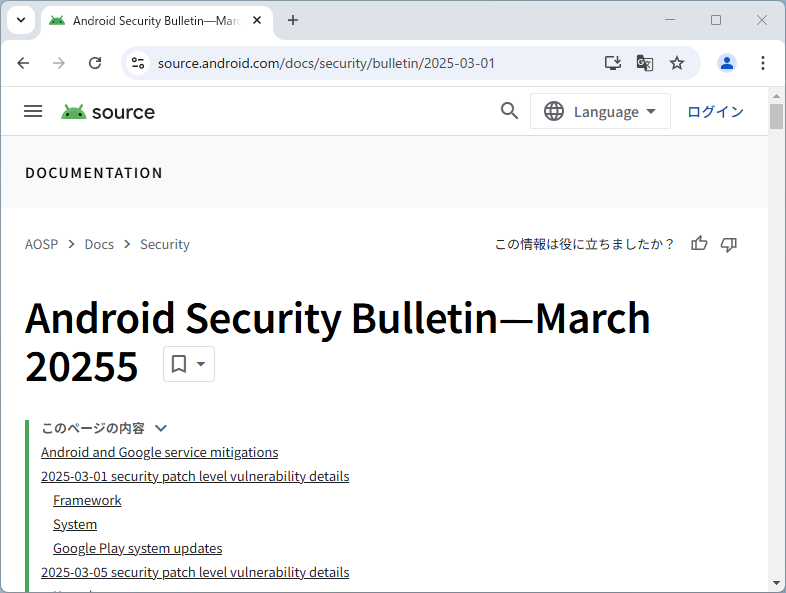
Task: Open Chrome three-dot menu
Action: 762,63
